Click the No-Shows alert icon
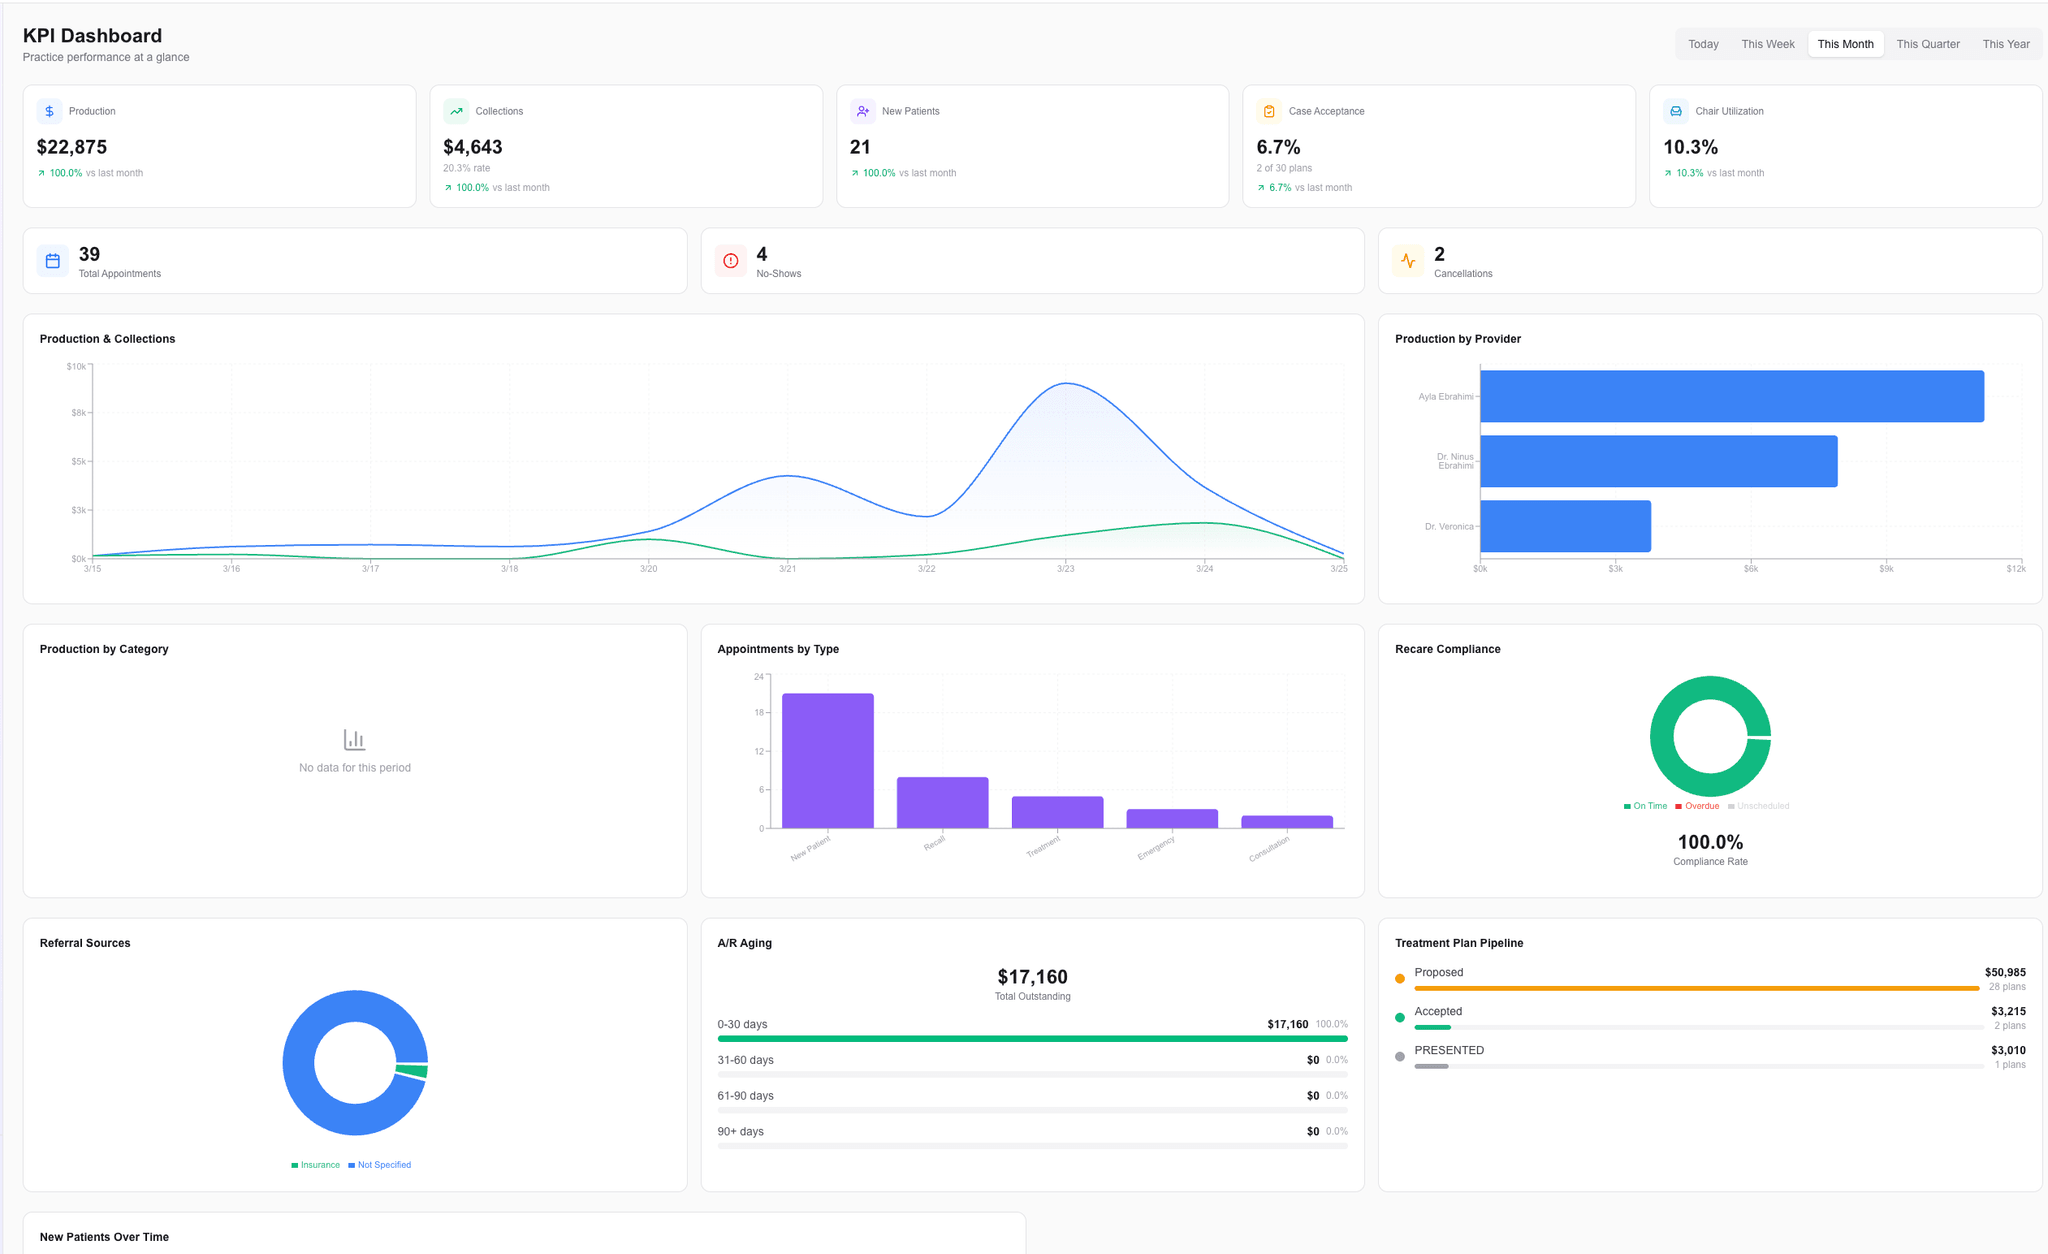2048x1254 pixels. pos(731,260)
